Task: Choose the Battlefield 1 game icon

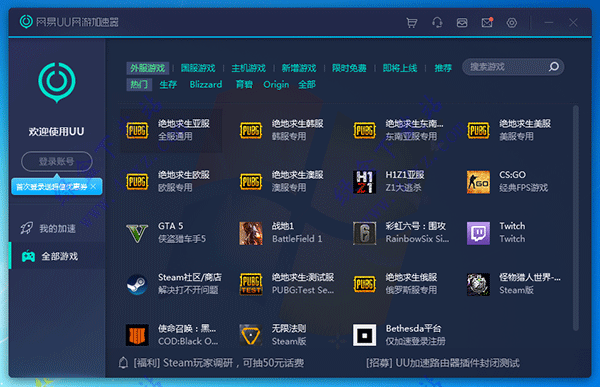Action: pos(251,233)
